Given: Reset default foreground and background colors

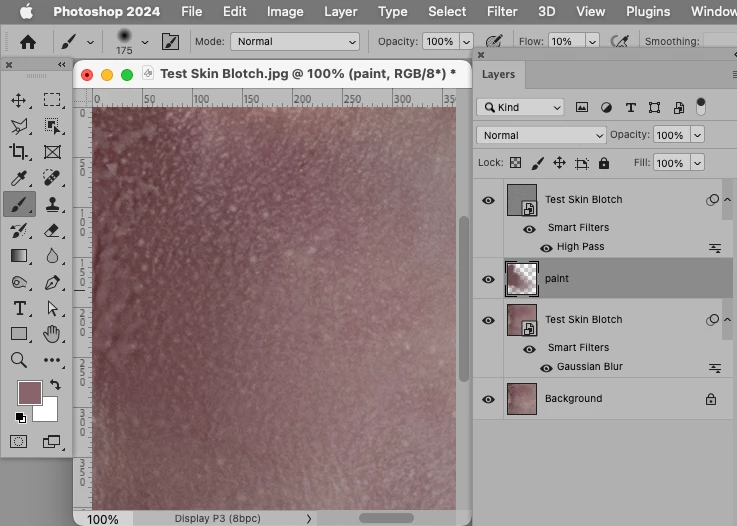Looking at the screenshot, I should pos(21,417).
